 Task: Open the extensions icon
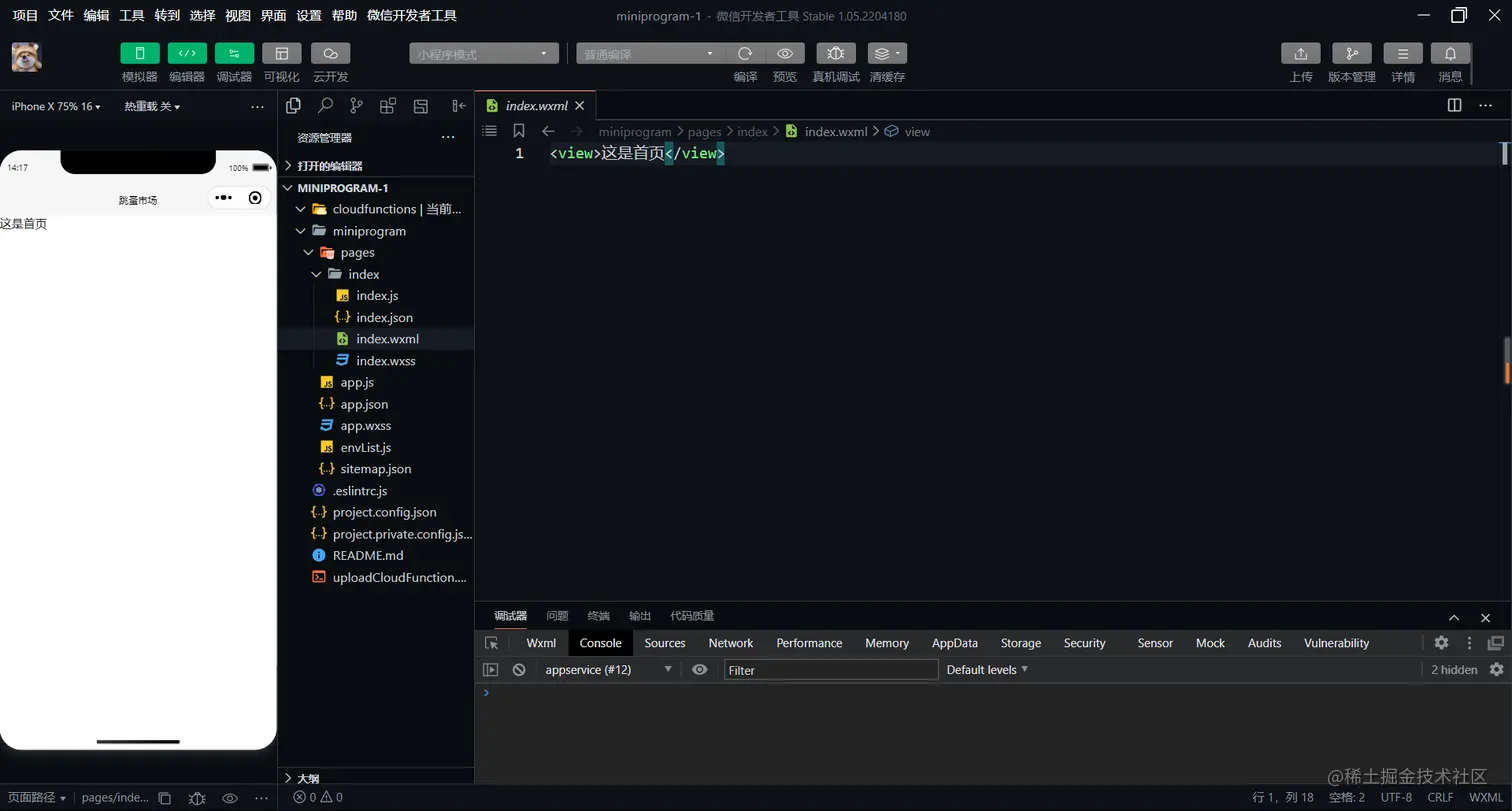point(388,105)
